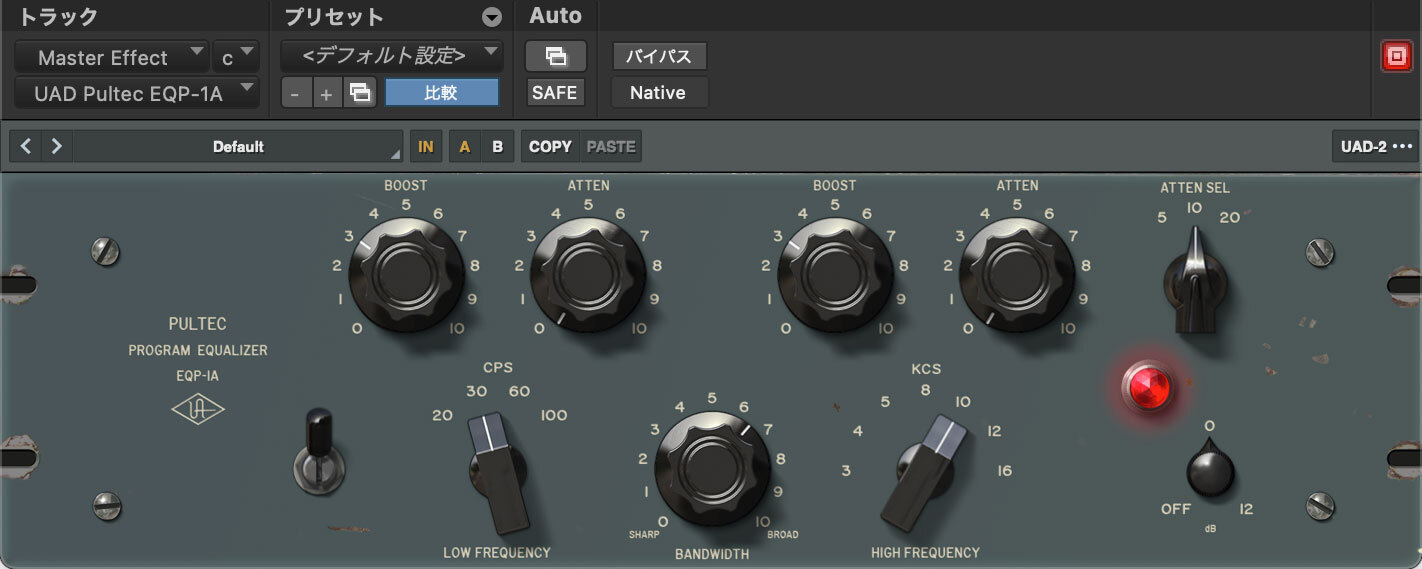The width and height of the screenshot is (1422, 569).
Task: Click the '20' ATTEN SEL value
Action: (1229, 217)
